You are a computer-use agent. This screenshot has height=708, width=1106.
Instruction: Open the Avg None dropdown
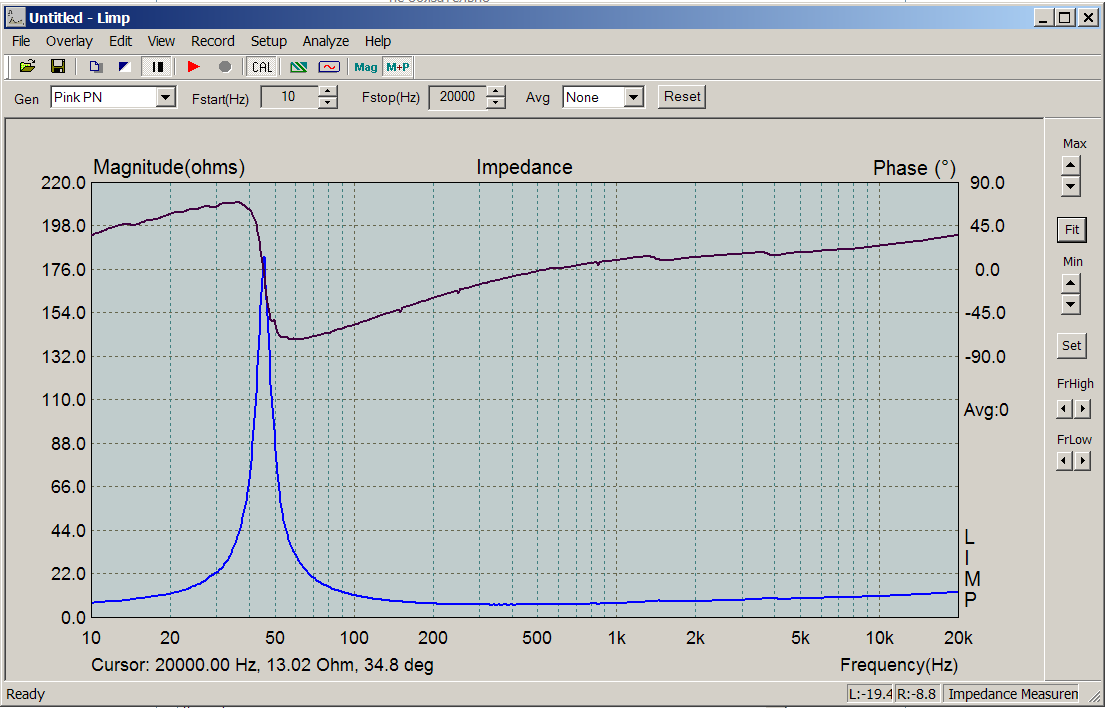coord(633,97)
